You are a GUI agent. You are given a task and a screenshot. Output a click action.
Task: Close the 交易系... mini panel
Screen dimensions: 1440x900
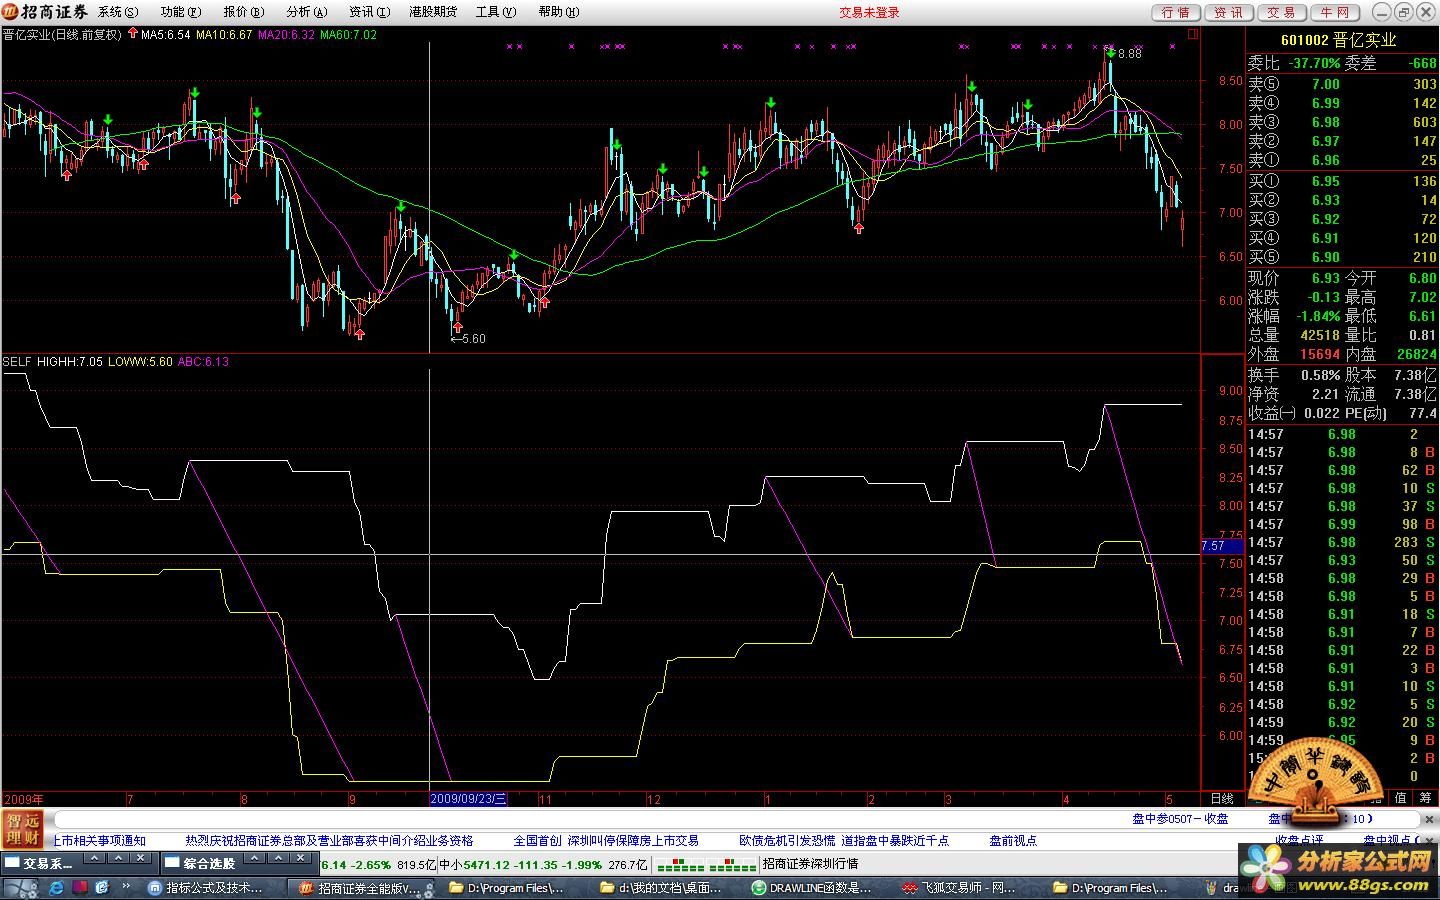pyautogui.click(x=141, y=858)
